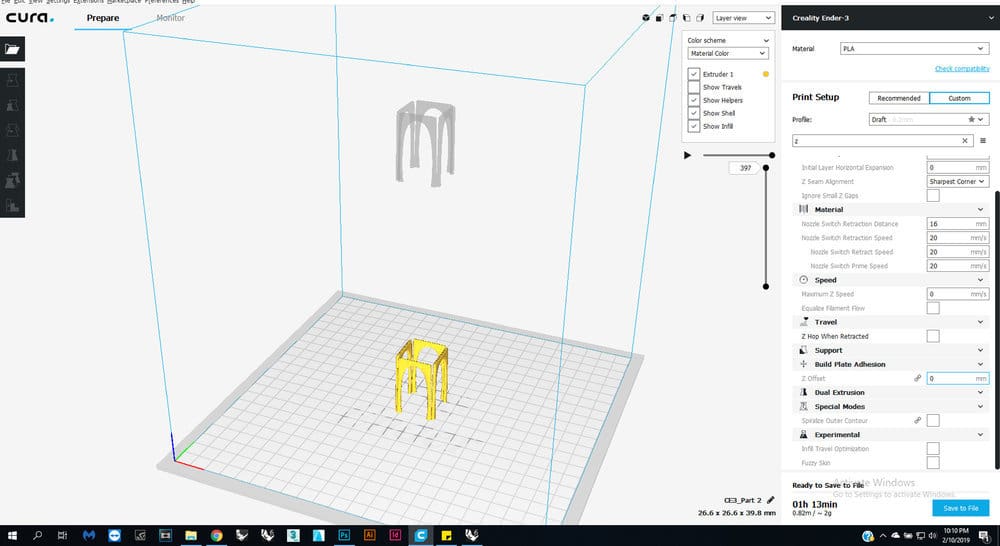The width and height of the screenshot is (1000, 546).
Task: Open the PLA material dropdown
Action: tap(915, 48)
